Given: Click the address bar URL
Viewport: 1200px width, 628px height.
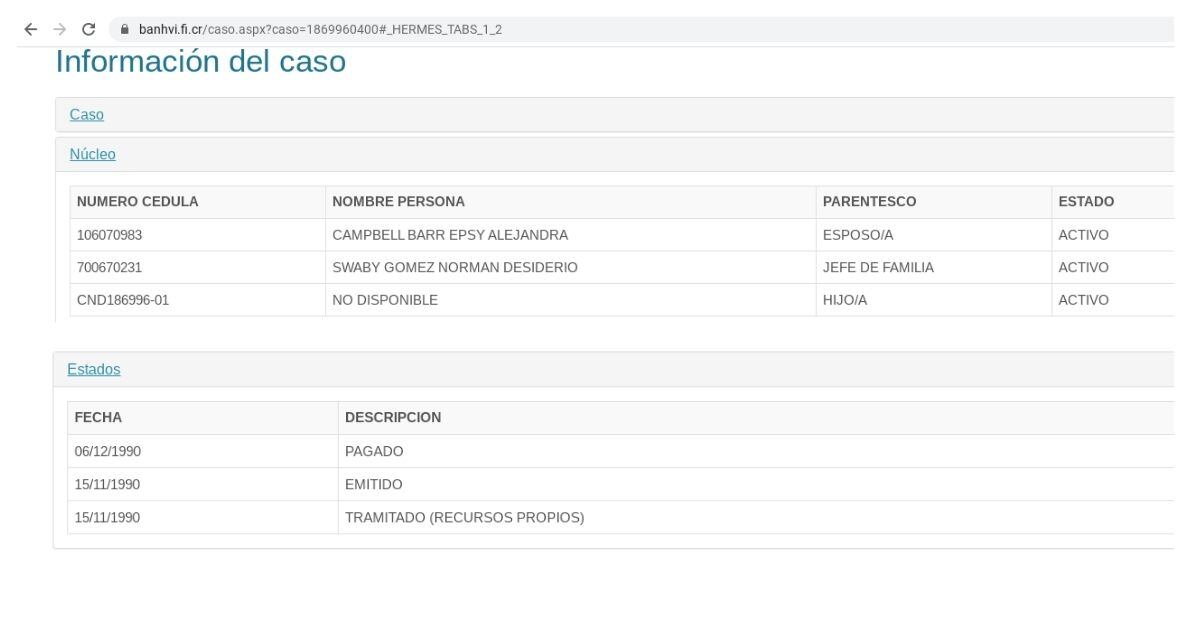Looking at the screenshot, I should pos(320,29).
